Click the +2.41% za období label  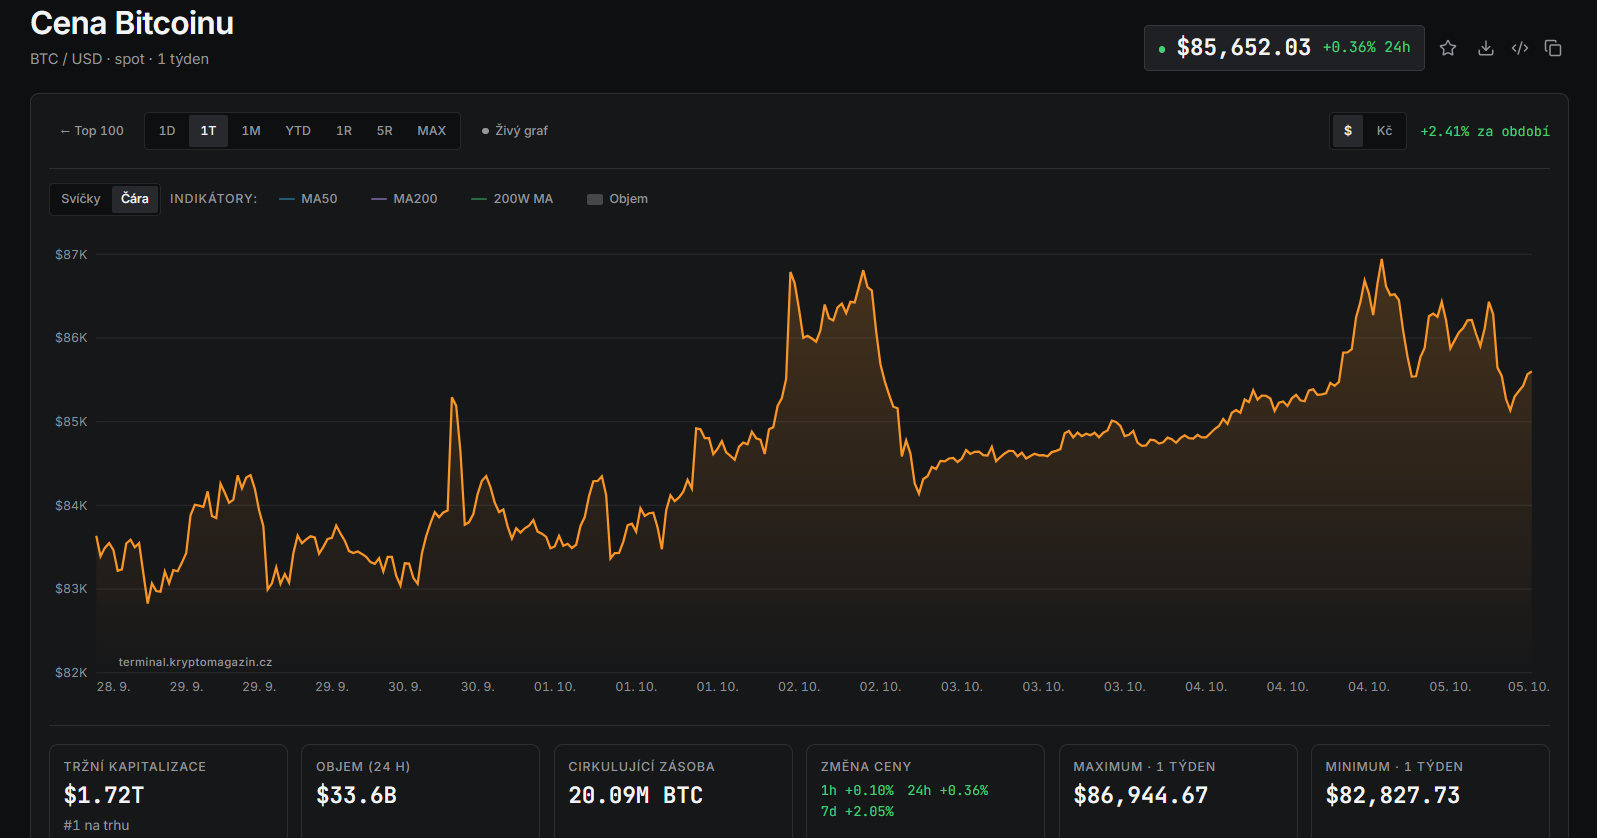click(x=1485, y=131)
